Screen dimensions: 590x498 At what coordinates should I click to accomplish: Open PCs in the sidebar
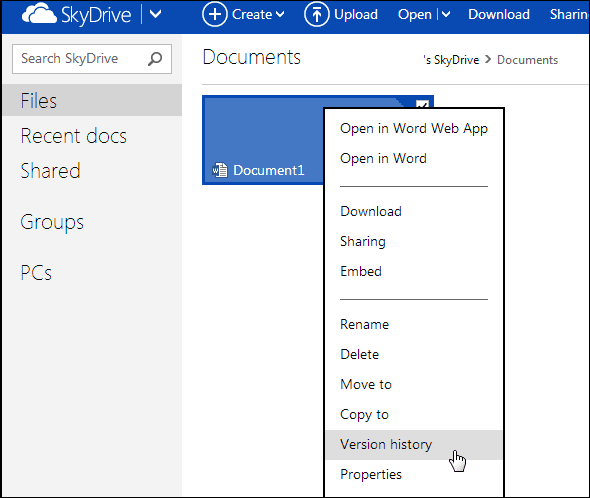pyautogui.click(x=36, y=273)
